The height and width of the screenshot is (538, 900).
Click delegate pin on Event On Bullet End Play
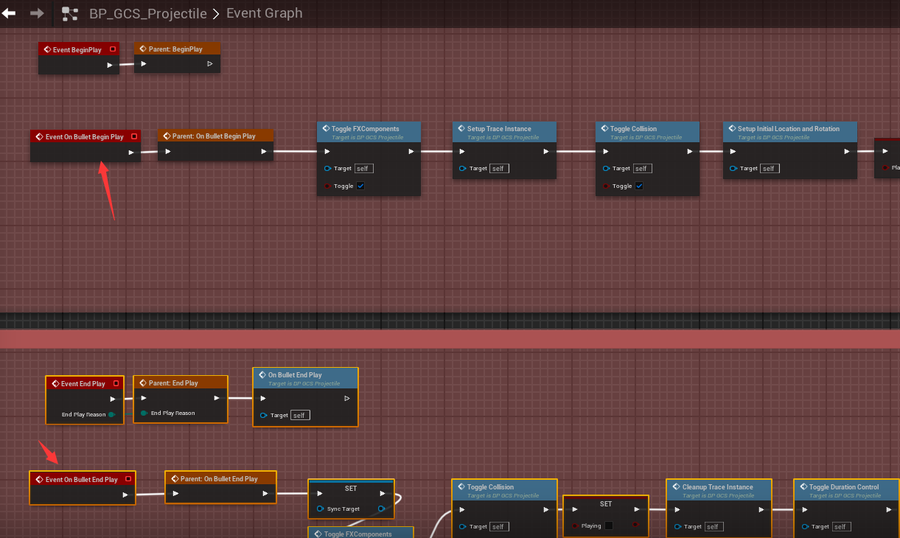[x=128, y=479]
